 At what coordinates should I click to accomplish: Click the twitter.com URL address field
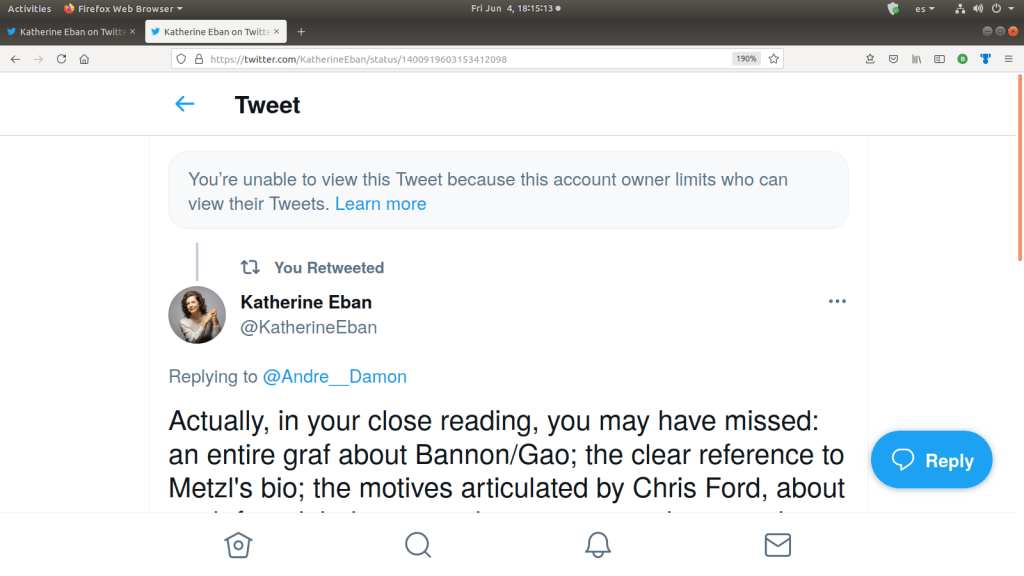click(450, 59)
